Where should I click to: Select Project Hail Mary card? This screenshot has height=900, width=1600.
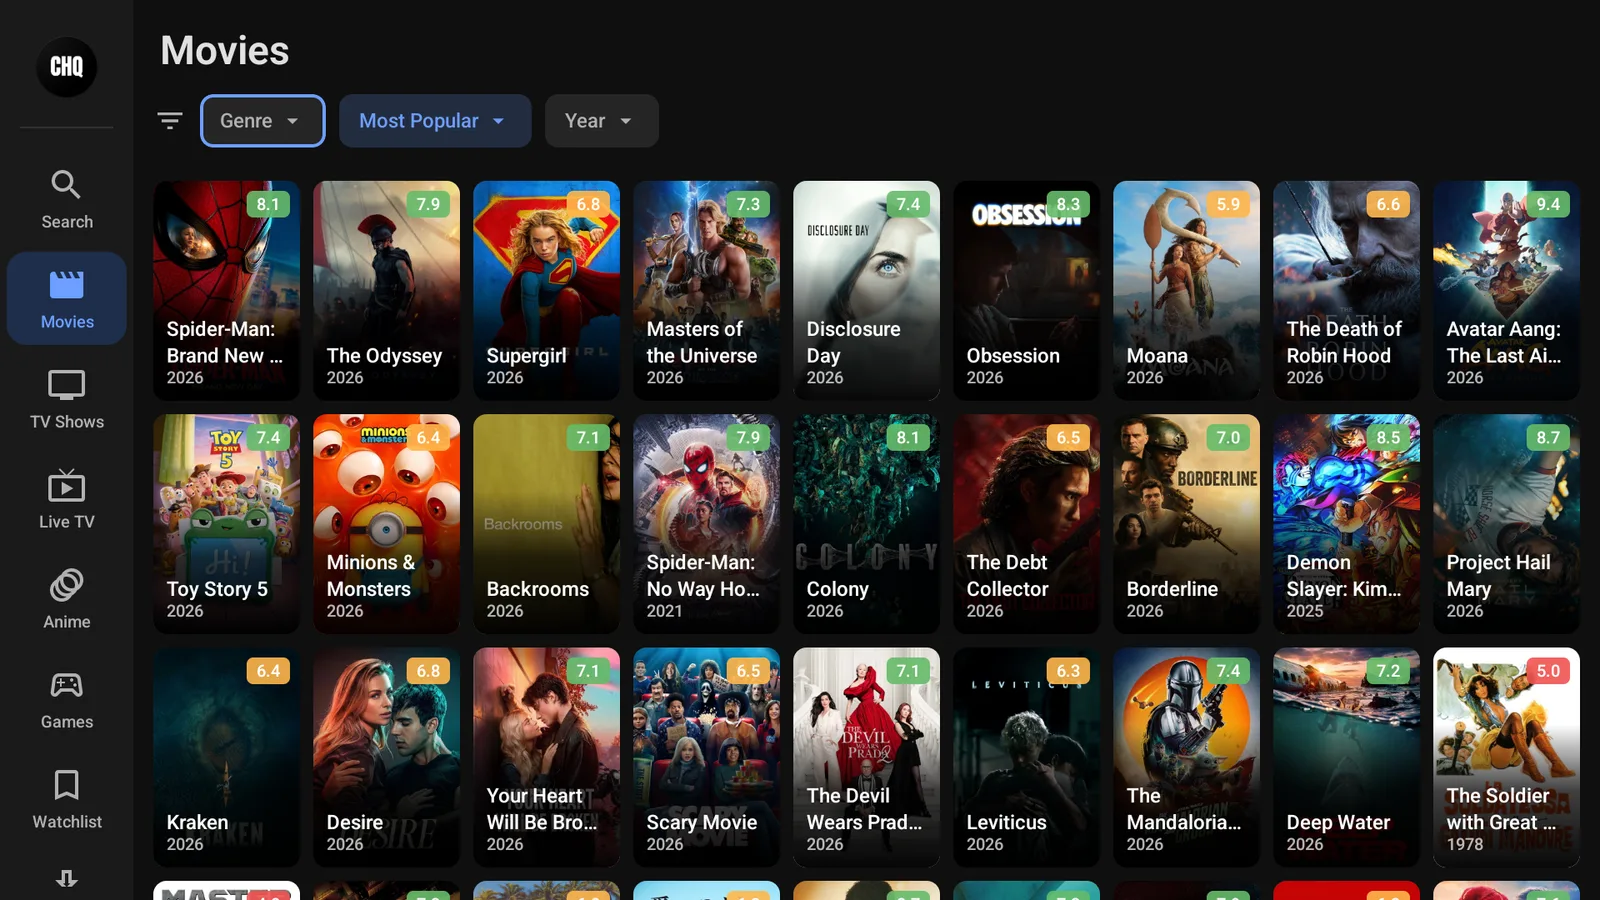point(1507,524)
